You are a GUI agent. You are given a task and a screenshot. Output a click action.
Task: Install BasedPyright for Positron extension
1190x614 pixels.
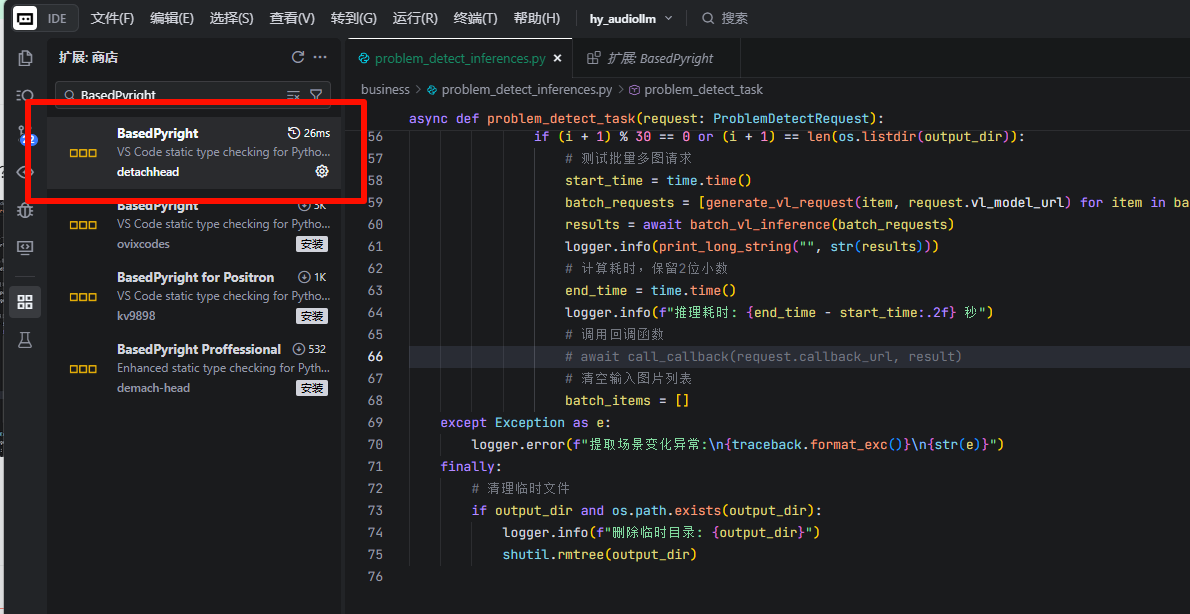(x=311, y=316)
